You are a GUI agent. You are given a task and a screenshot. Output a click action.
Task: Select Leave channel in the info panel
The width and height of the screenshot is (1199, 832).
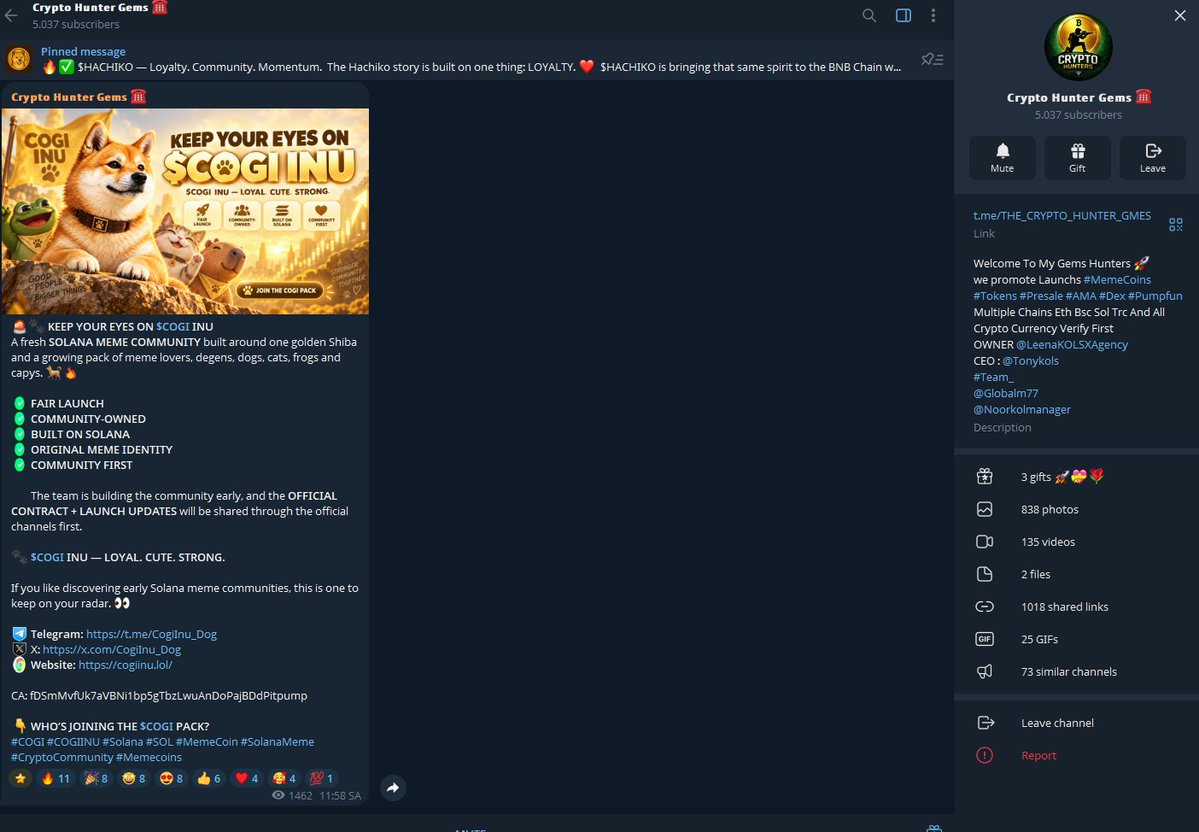pyautogui.click(x=1077, y=723)
